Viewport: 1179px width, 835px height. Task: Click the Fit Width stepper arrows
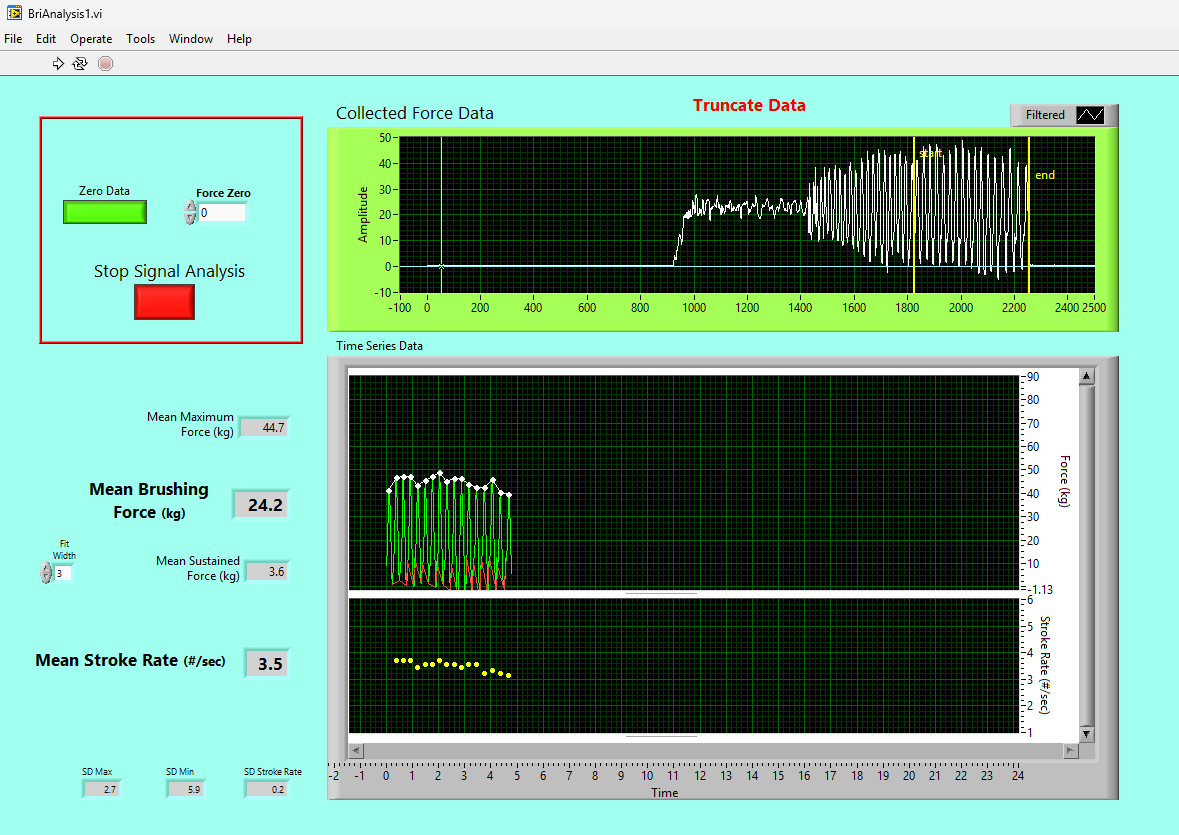tap(46, 574)
